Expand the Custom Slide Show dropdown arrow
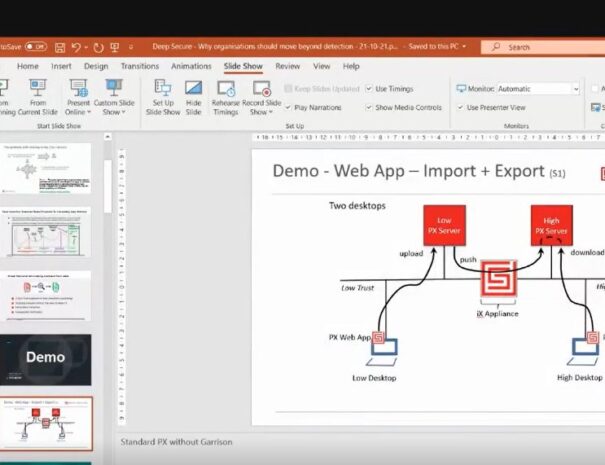 pyautogui.click(x=123, y=112)
